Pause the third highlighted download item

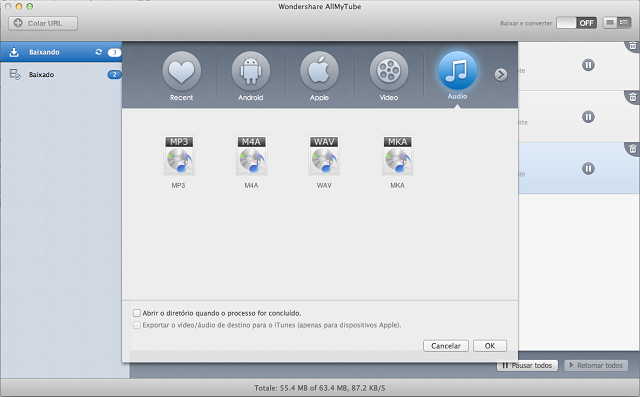588,168
